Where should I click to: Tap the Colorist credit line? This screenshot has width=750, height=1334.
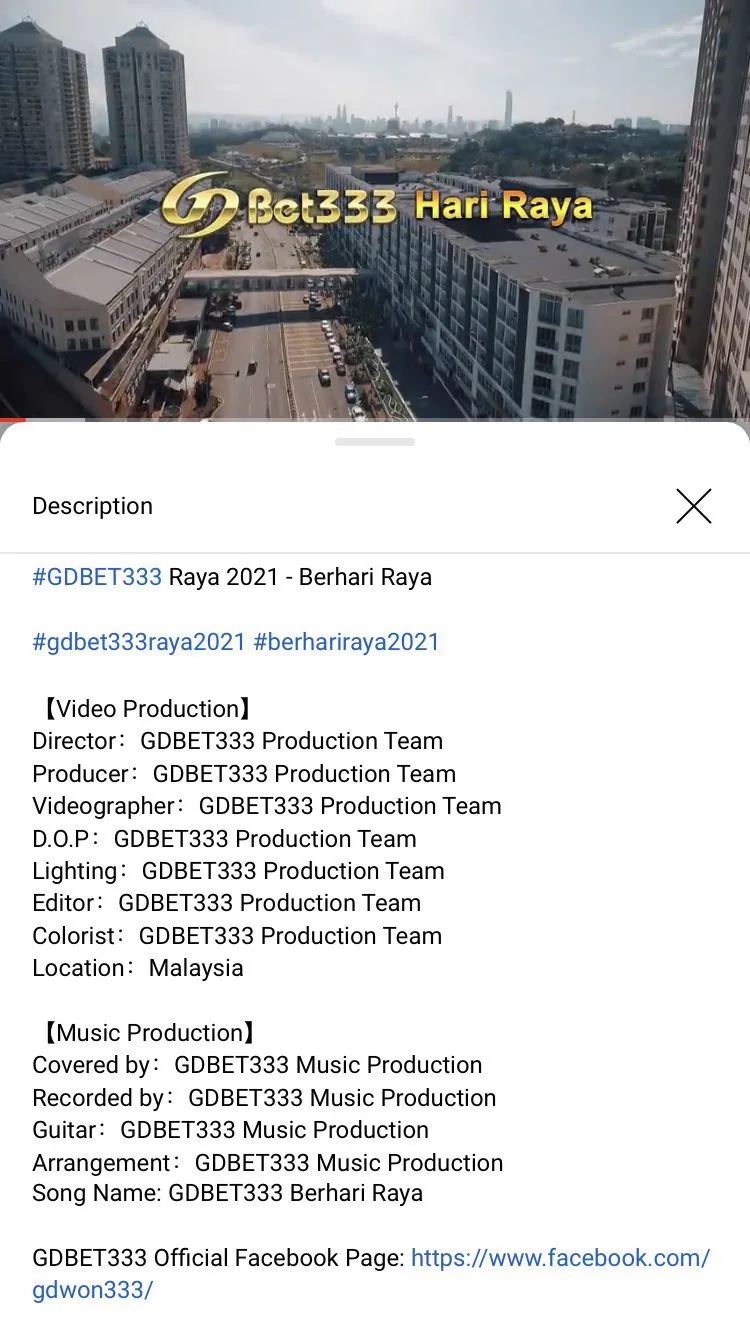click(236, 936)
